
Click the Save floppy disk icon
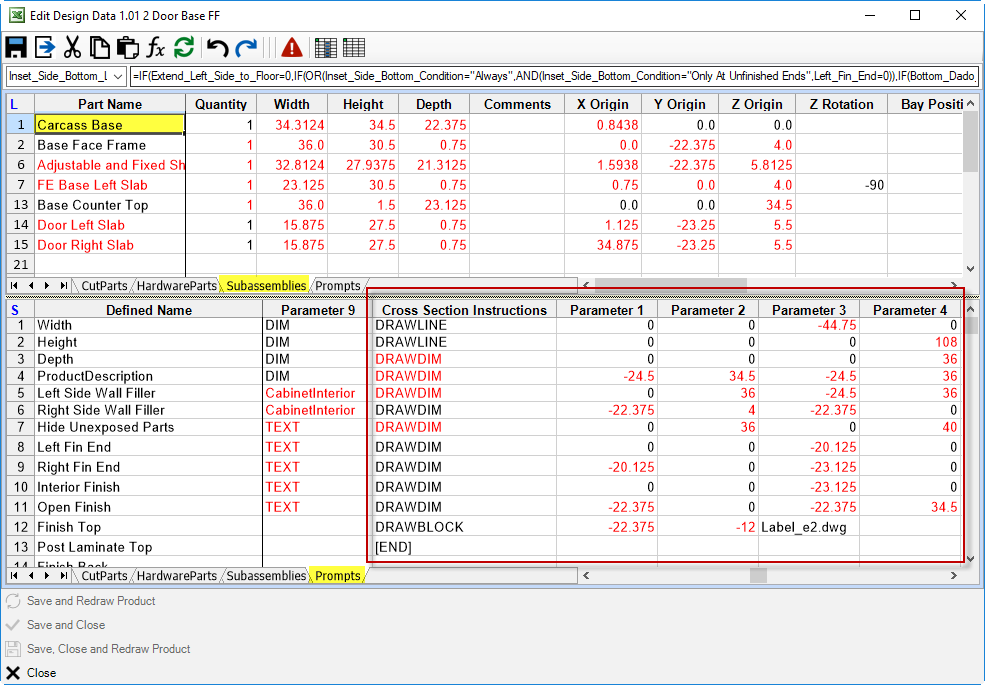(16, 48)
